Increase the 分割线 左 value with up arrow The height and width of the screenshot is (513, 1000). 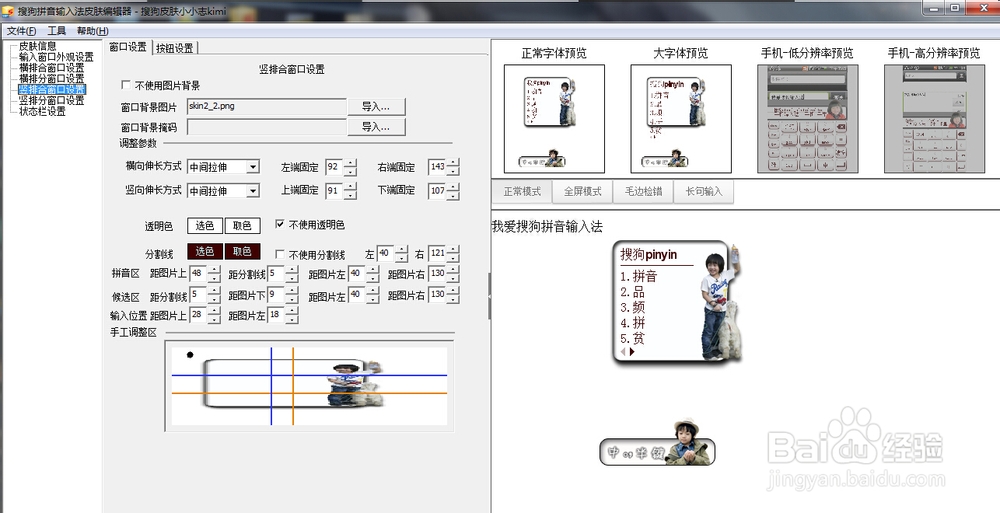pos(401,249)
